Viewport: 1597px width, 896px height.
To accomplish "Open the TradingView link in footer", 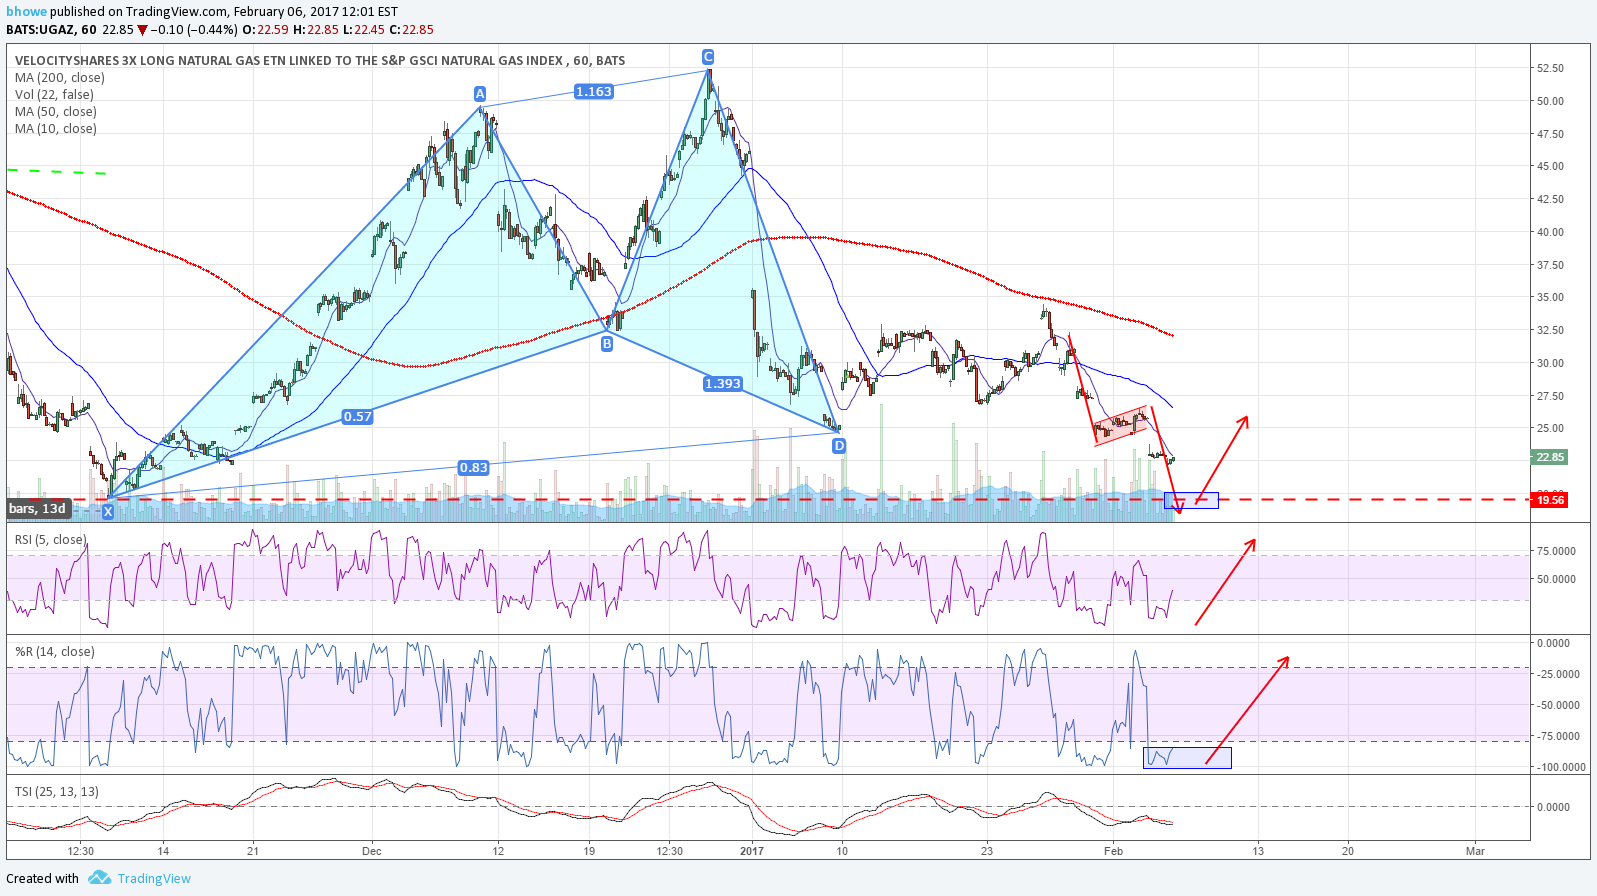I will click(x=154, y=879).
